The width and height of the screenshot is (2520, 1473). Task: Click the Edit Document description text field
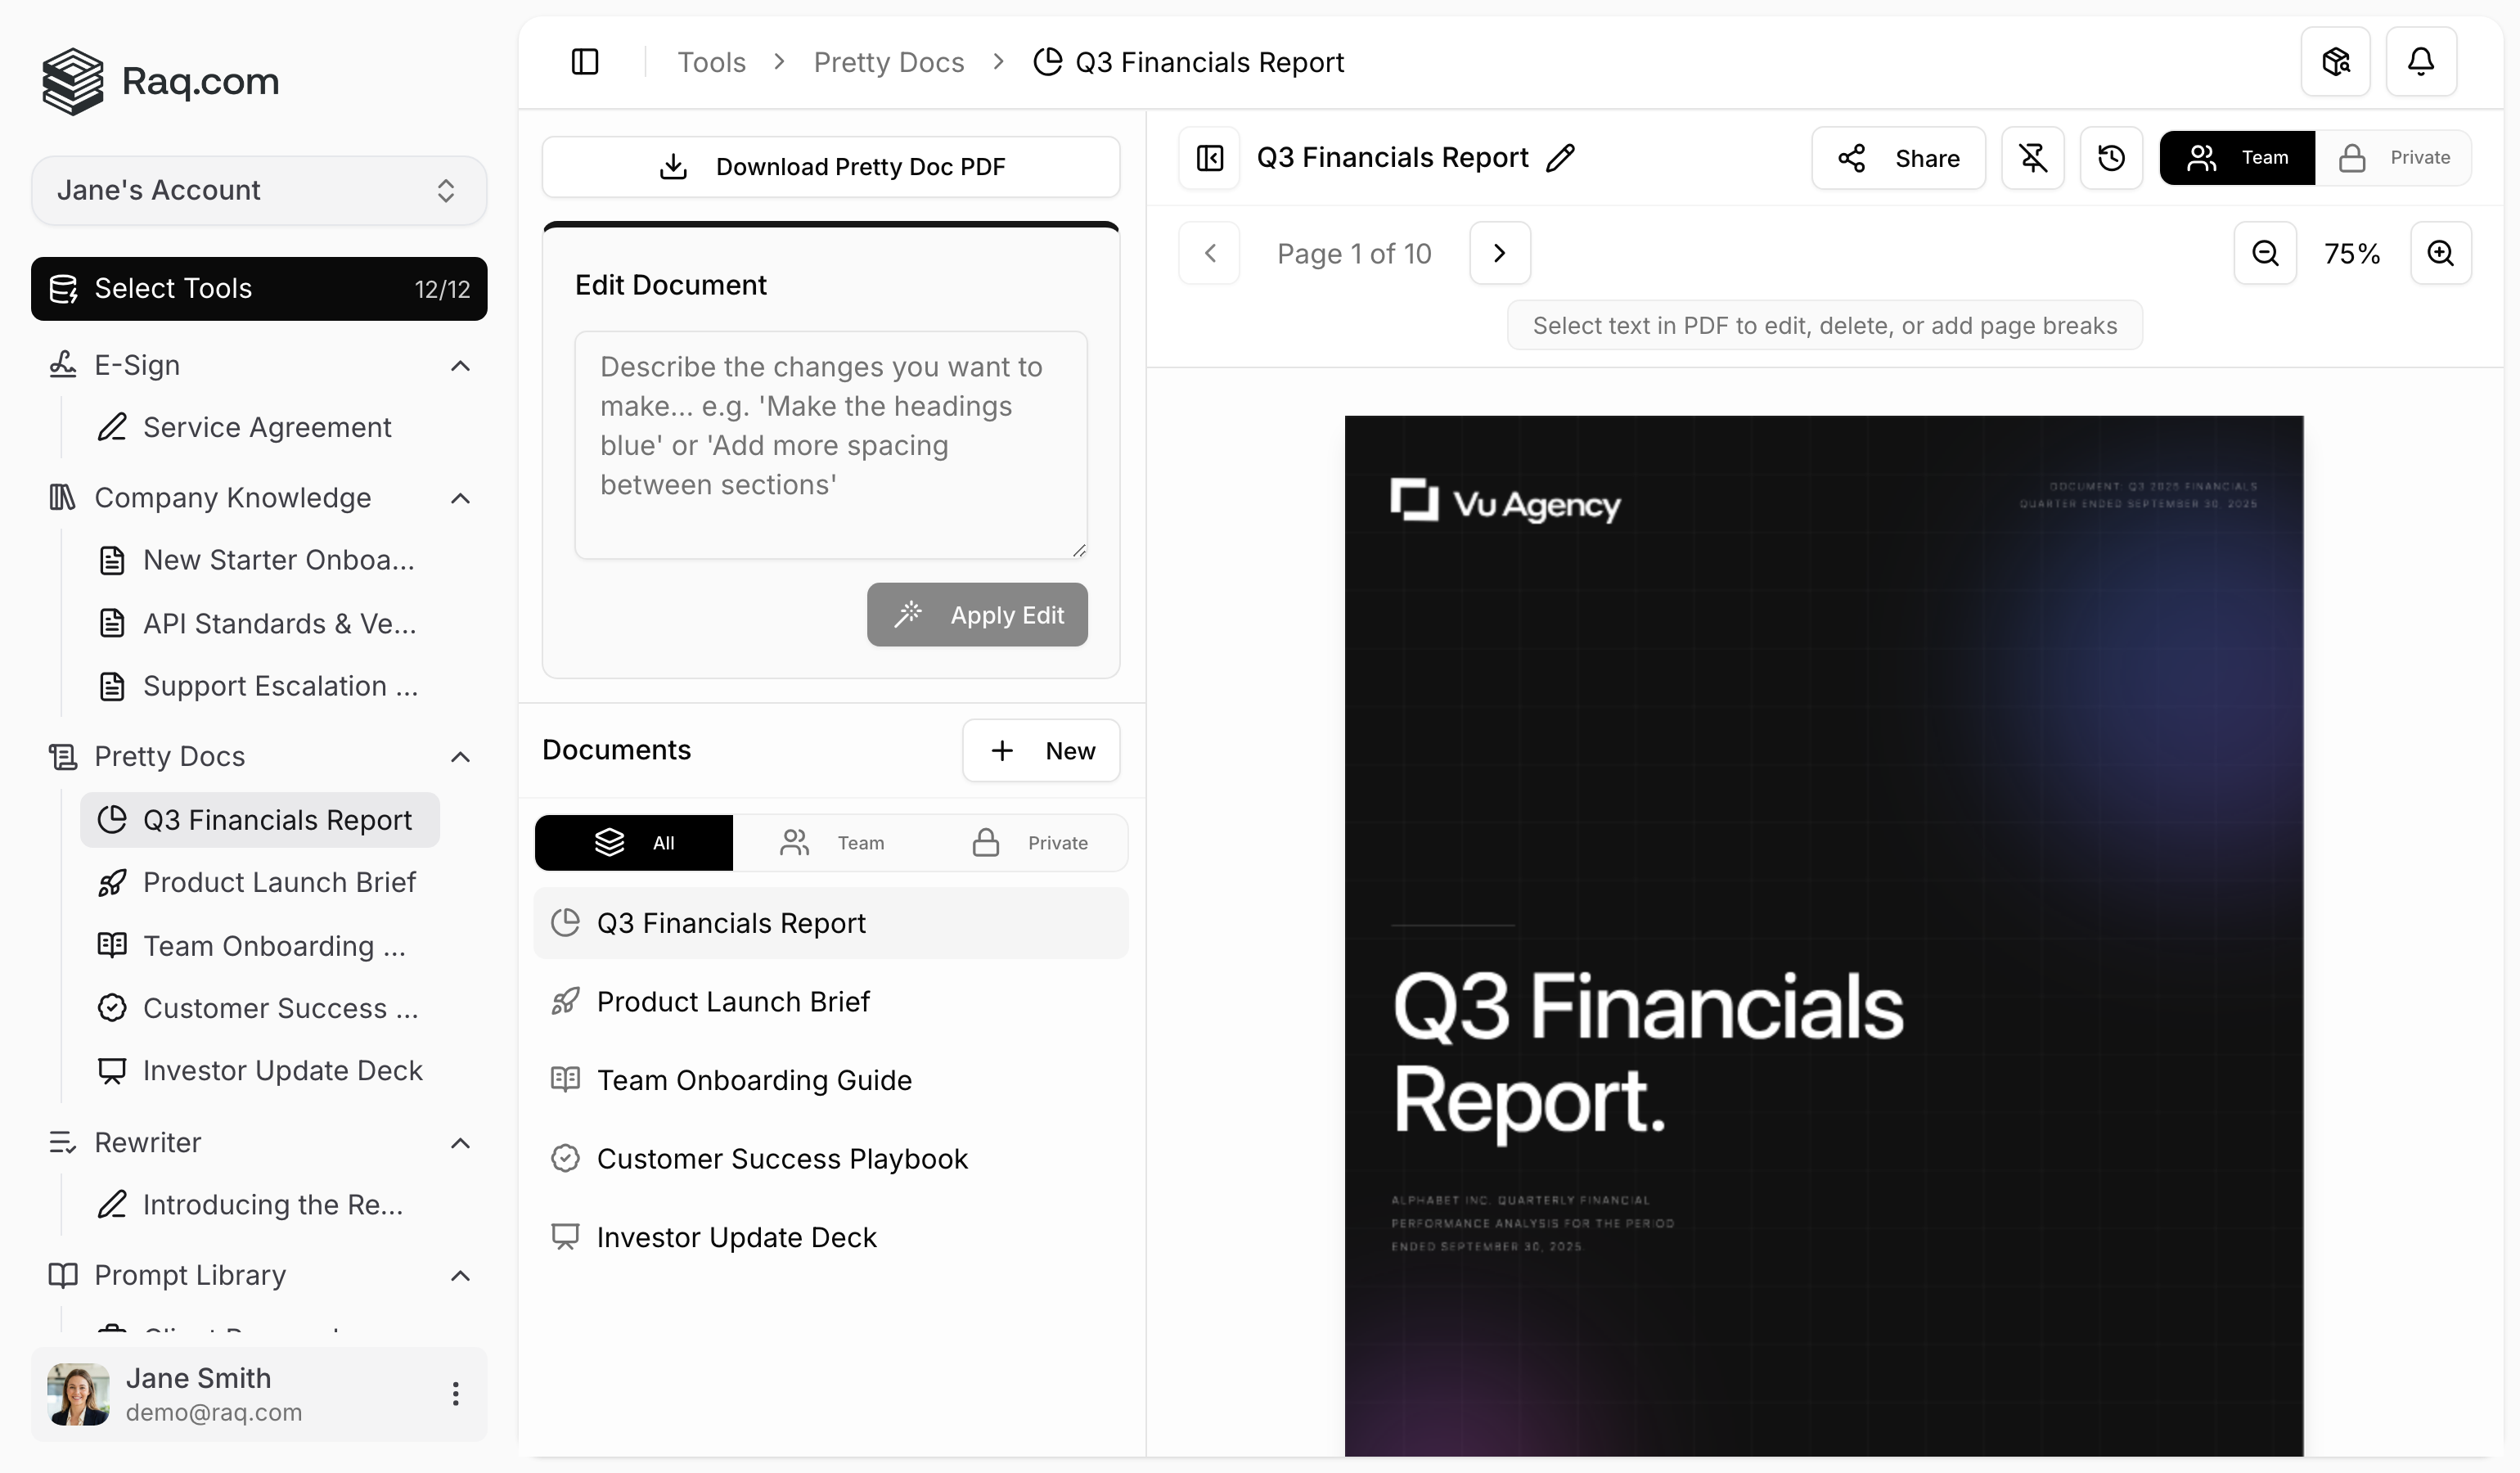click(830, 444)
